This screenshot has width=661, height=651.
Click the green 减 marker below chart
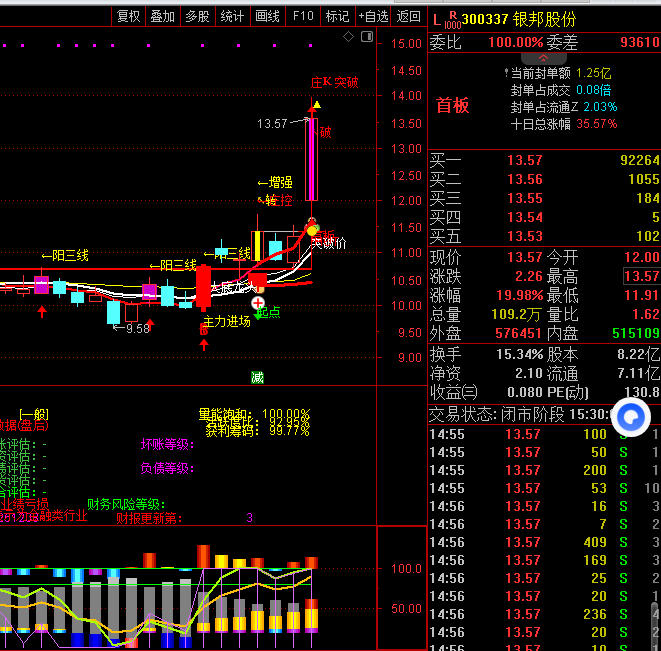(257, 377)
